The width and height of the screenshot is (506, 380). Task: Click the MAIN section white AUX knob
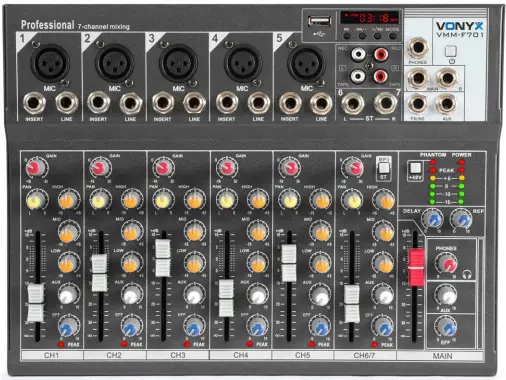[x=447, y=295]
